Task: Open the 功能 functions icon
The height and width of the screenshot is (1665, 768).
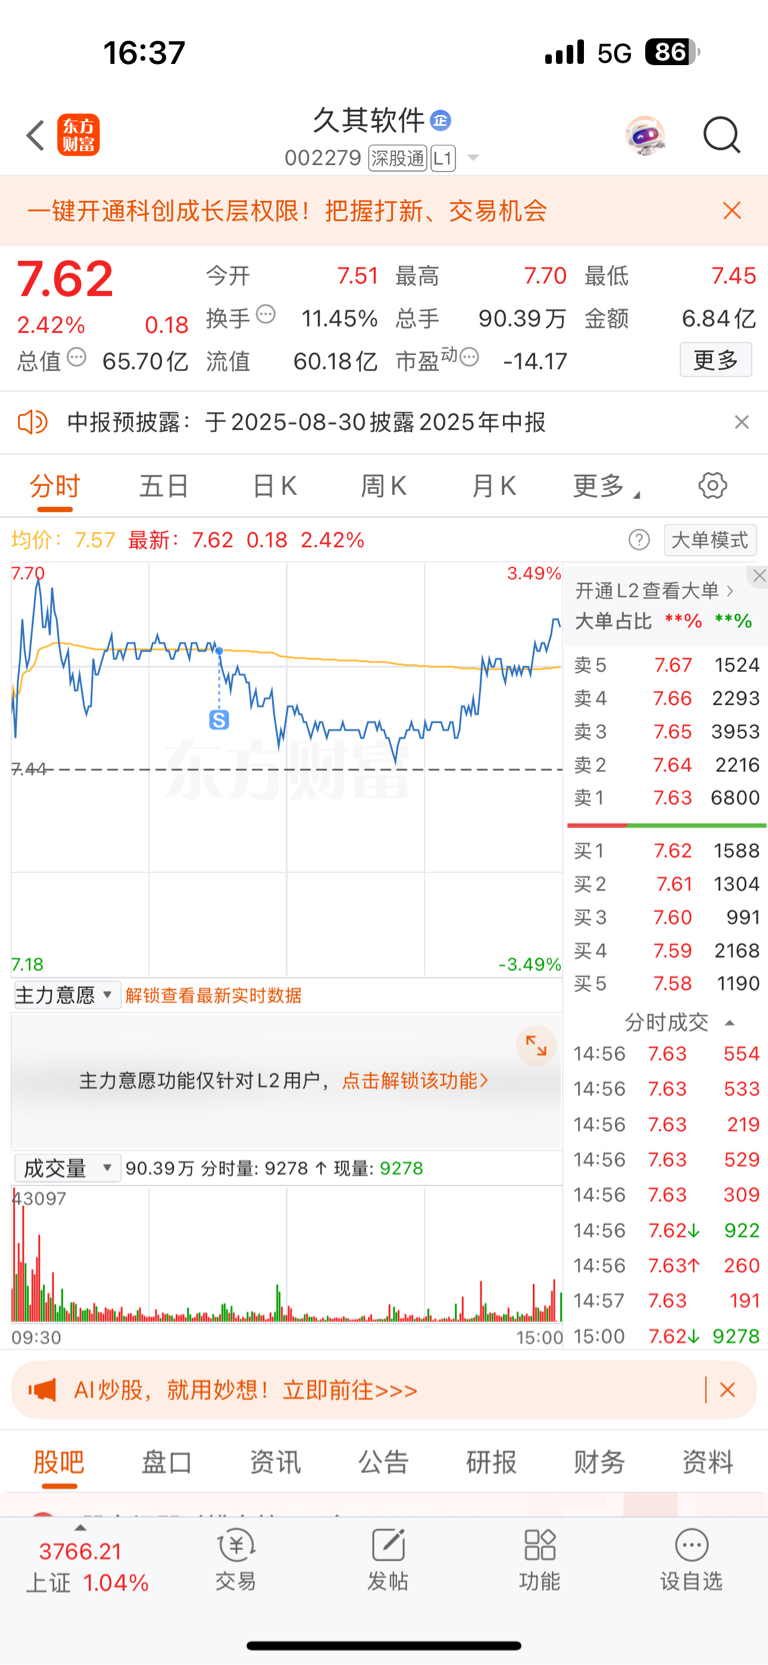Action: click(540, 1560)
